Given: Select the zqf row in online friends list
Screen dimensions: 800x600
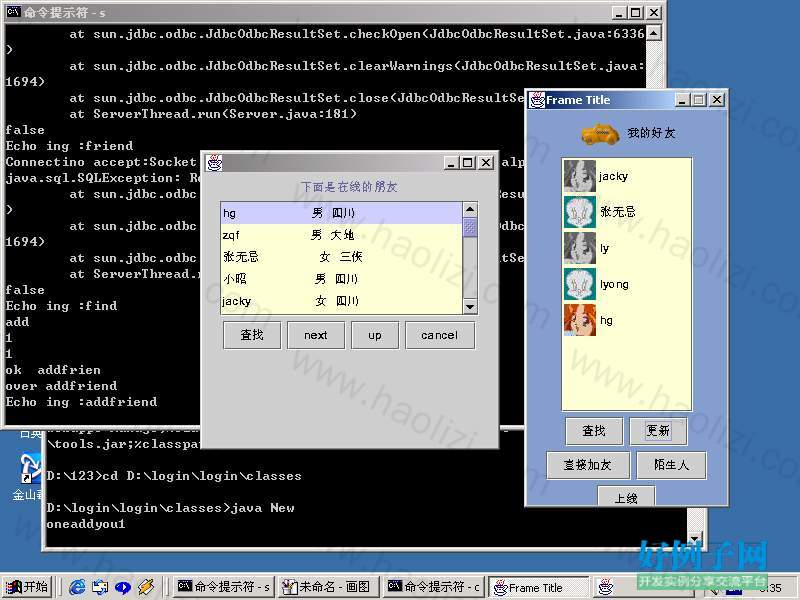Looking at the screenshot, I should (342, 235).
